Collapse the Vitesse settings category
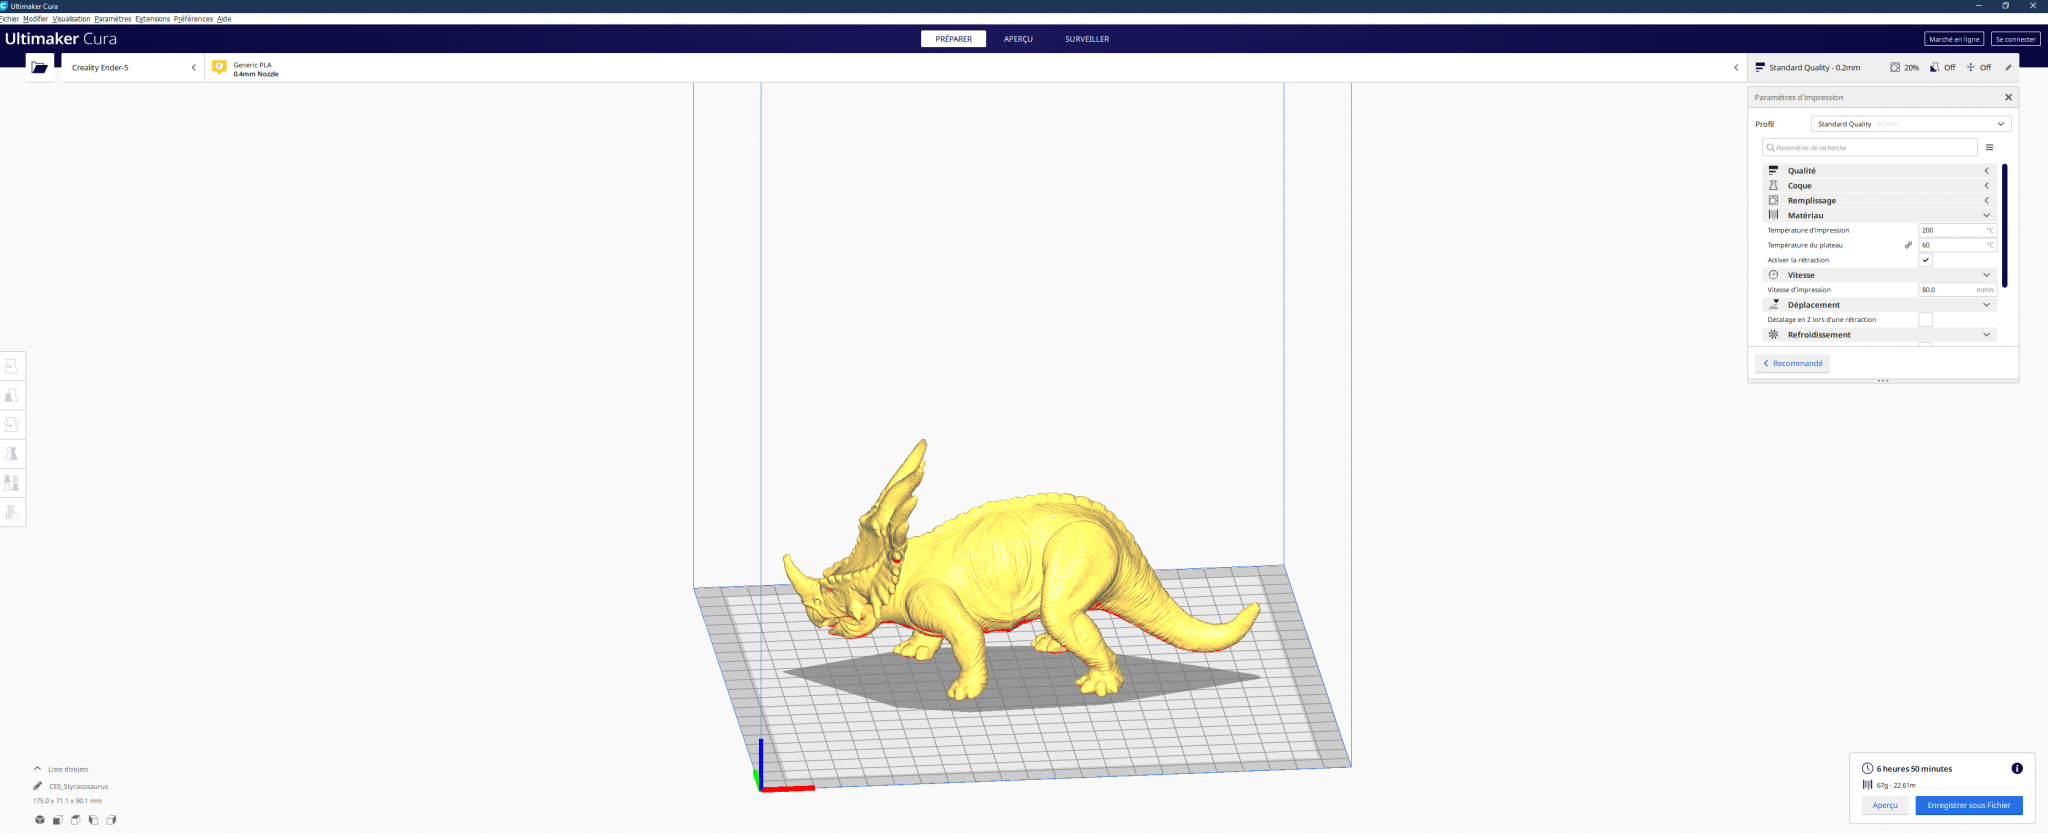The width and height of the screenshot is (2048, 833). pos(1879,275)
